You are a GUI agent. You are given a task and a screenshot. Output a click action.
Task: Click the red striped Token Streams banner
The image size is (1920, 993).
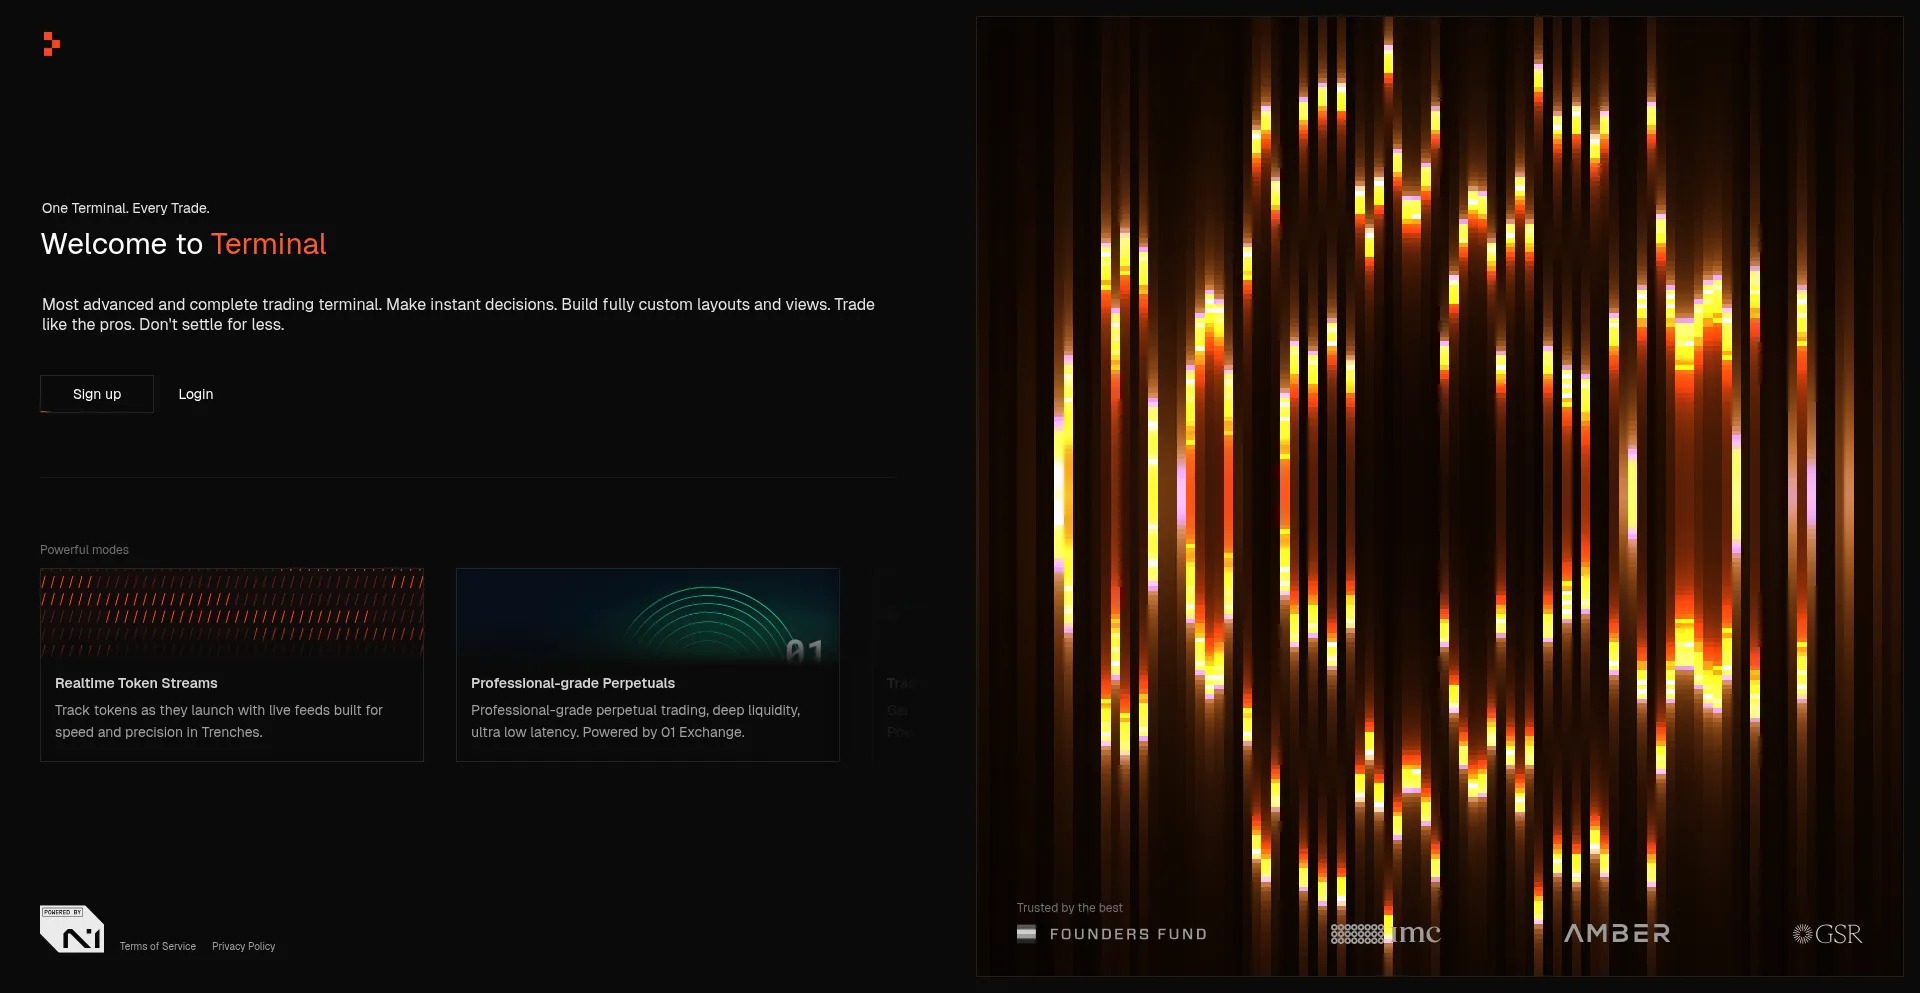(232, 612)
